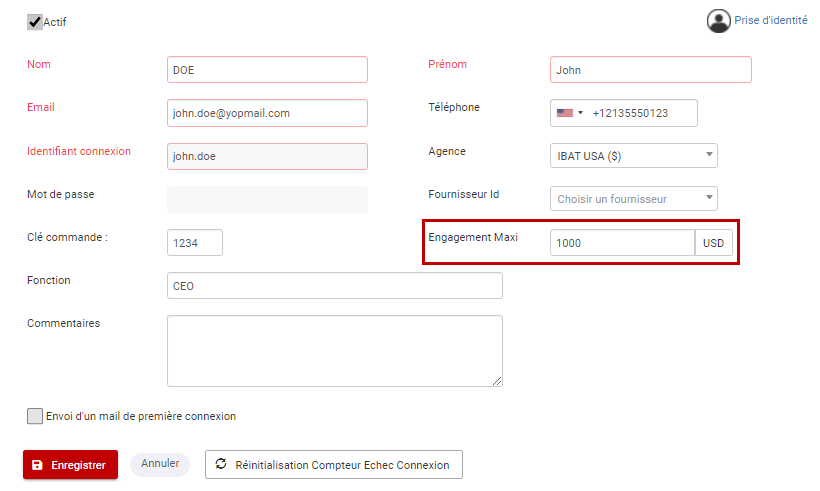Click the Prénom field containing John
This screenshot has height=491, width=820.
[x=651, y=70]
